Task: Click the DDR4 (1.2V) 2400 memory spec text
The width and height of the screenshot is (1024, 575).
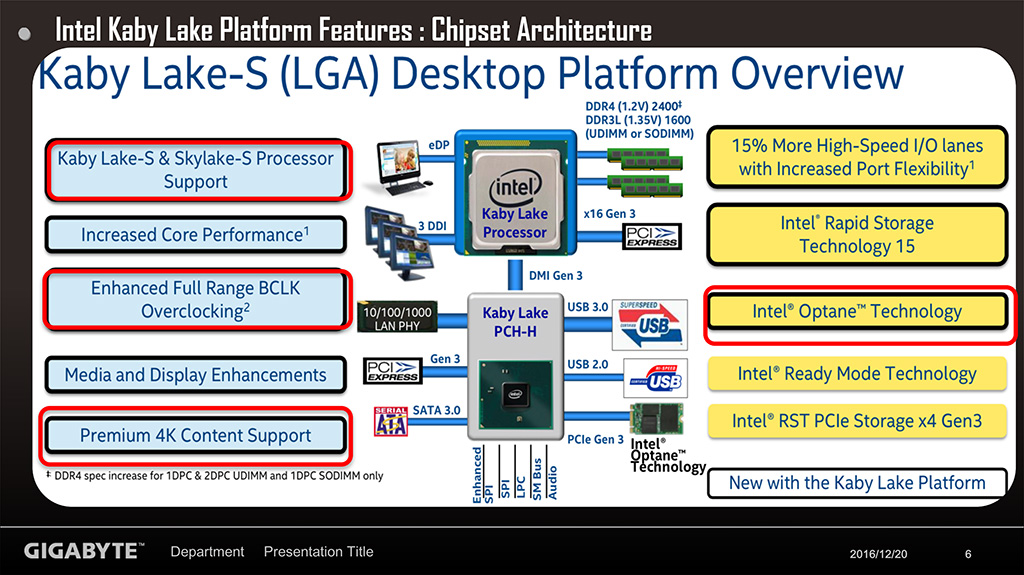Action: tap(633, 106)
